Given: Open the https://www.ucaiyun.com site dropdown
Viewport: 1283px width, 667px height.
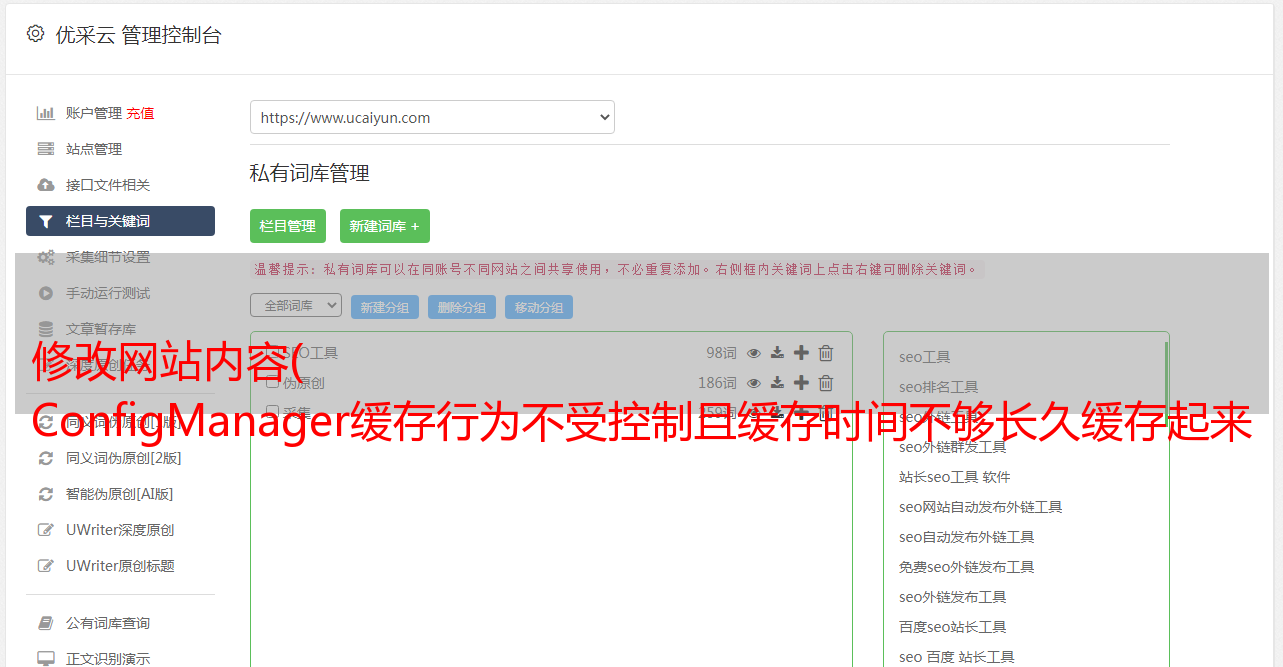Looking at the screenshot, I should coord(432,117).
